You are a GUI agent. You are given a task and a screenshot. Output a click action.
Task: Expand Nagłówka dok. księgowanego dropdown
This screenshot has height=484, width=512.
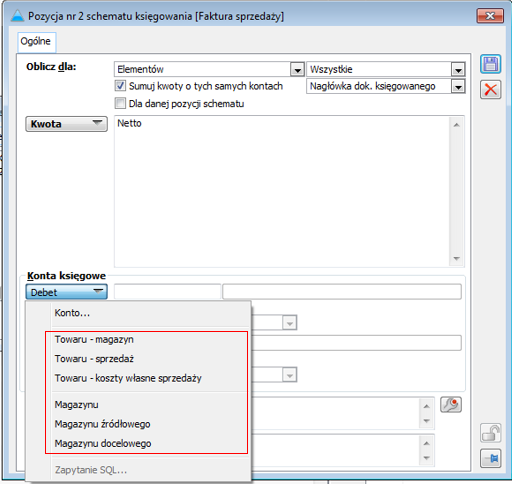tap(458, 87)
